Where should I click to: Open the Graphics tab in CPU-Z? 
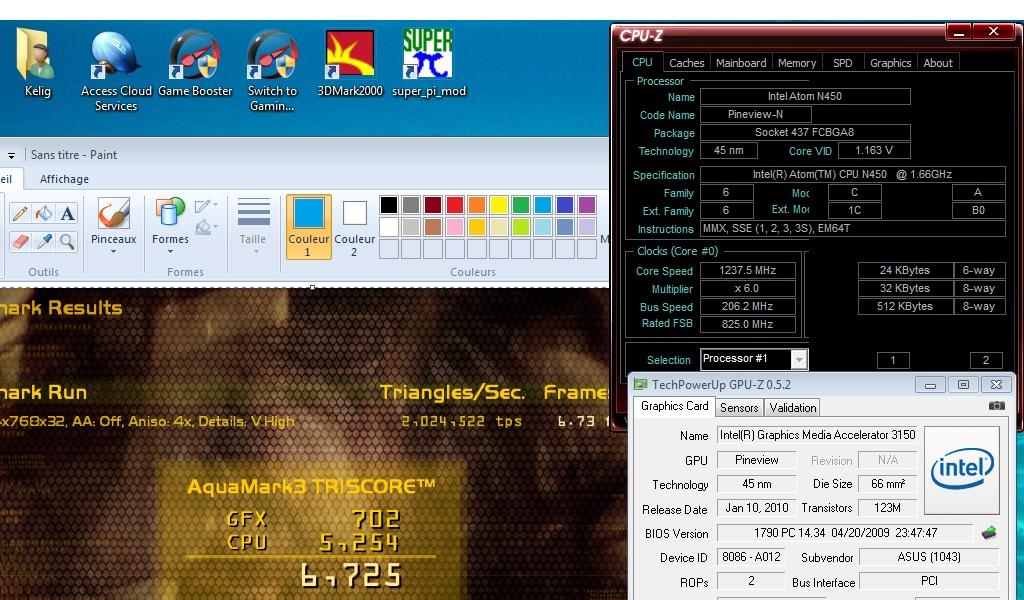[x=890, y=63]
